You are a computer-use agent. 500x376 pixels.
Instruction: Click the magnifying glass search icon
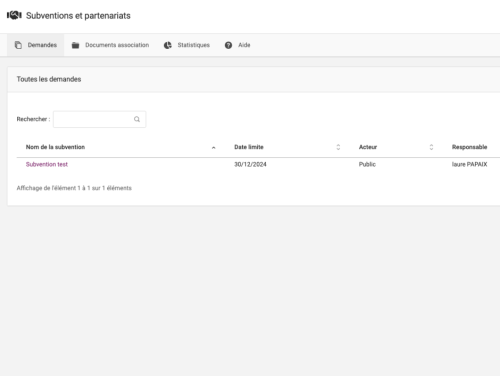(x=137, y=119)
